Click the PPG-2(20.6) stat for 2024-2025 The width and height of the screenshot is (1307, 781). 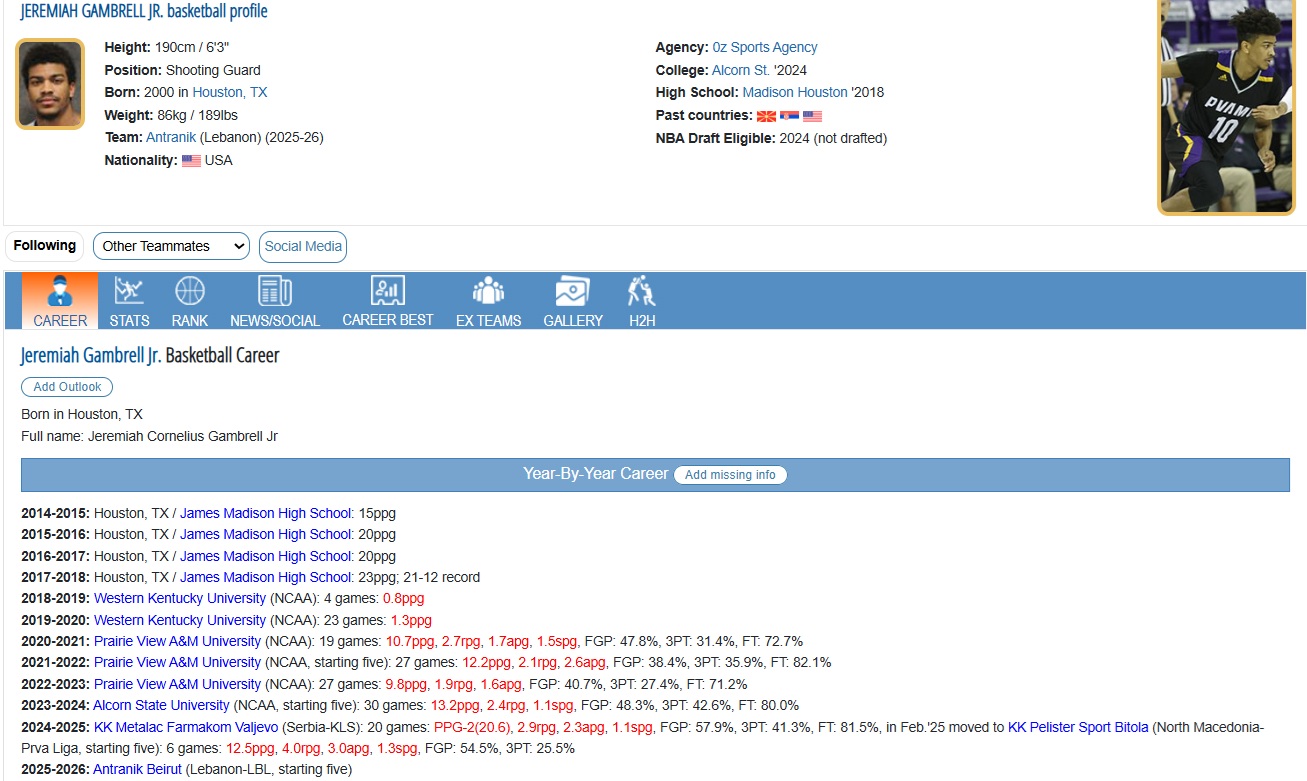click(x=473, y=727)
